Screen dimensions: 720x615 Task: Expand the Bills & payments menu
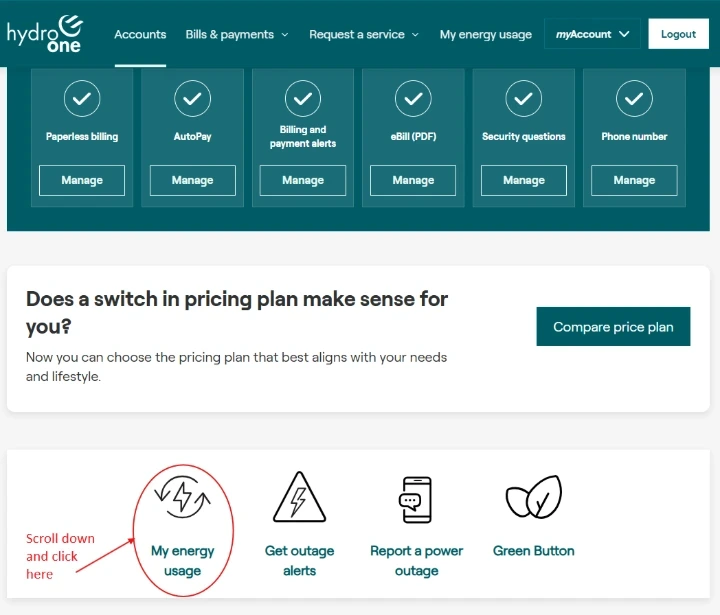pyautogui.click(x=237, y=34)
